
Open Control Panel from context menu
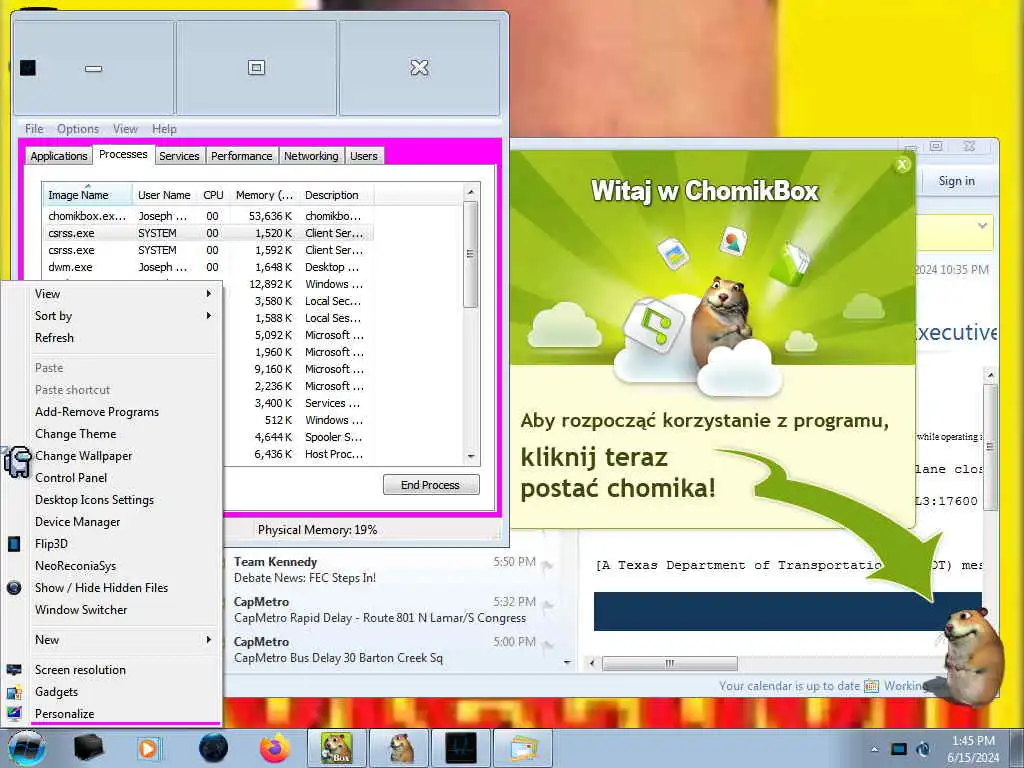(x=122, y=478)
